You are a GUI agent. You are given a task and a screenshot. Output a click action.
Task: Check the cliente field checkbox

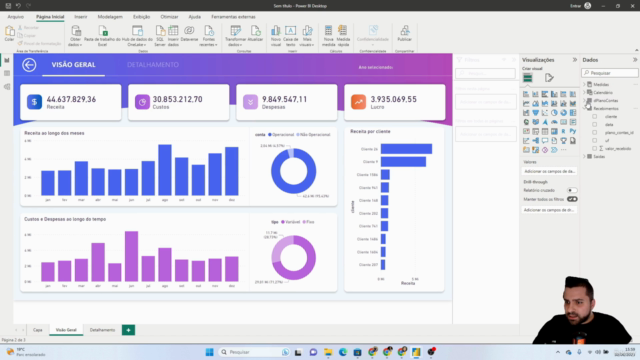(x=595, y=117)
